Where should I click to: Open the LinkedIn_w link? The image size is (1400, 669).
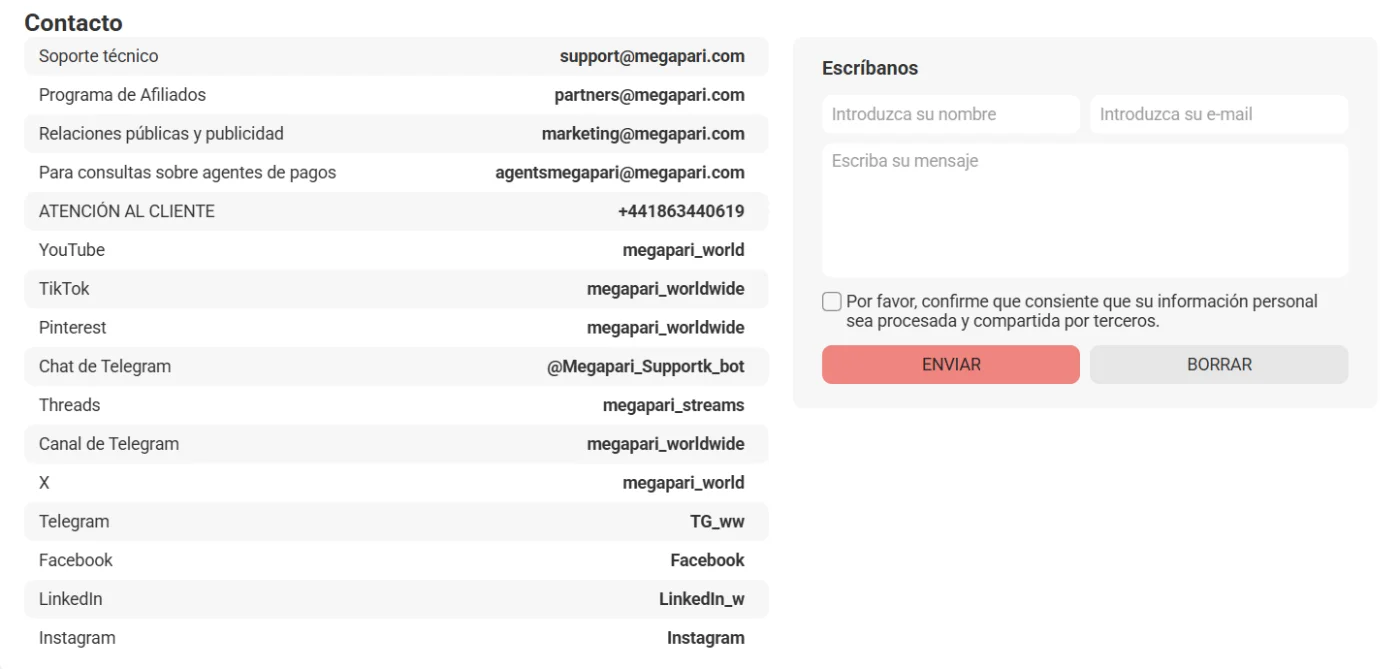(x=702, y=599)
